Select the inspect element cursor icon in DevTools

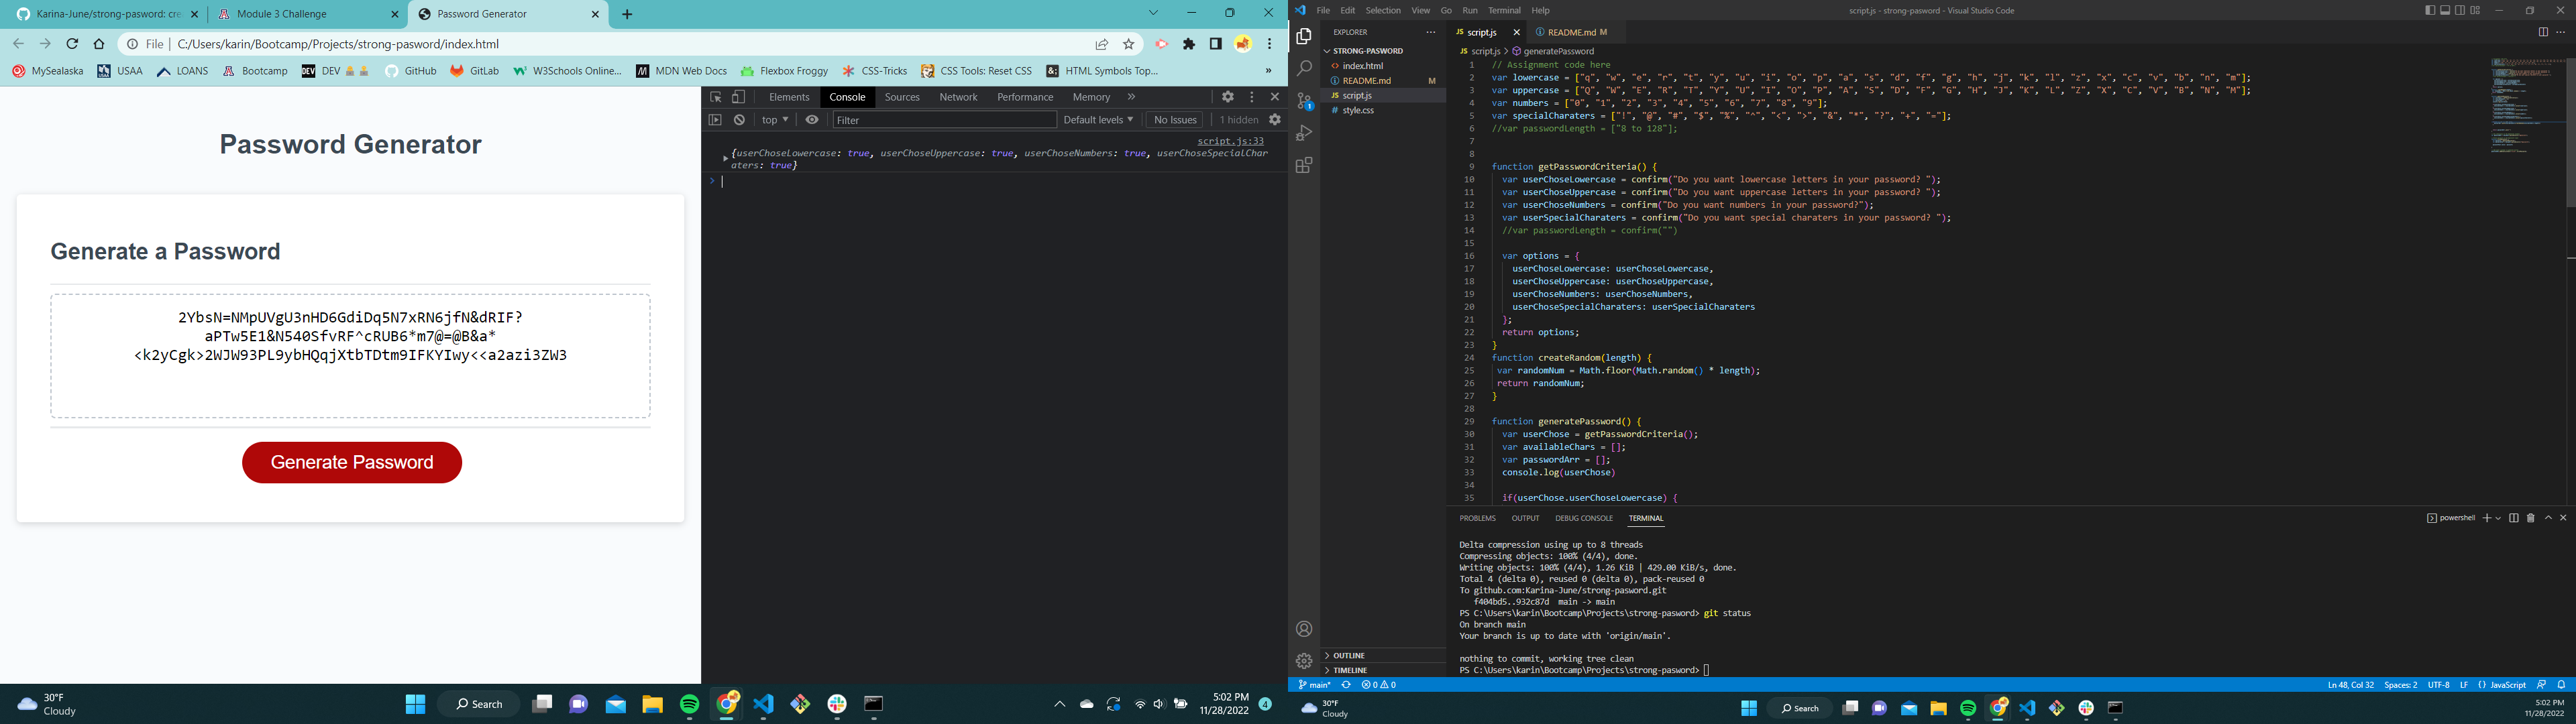[x=716, y=97]
